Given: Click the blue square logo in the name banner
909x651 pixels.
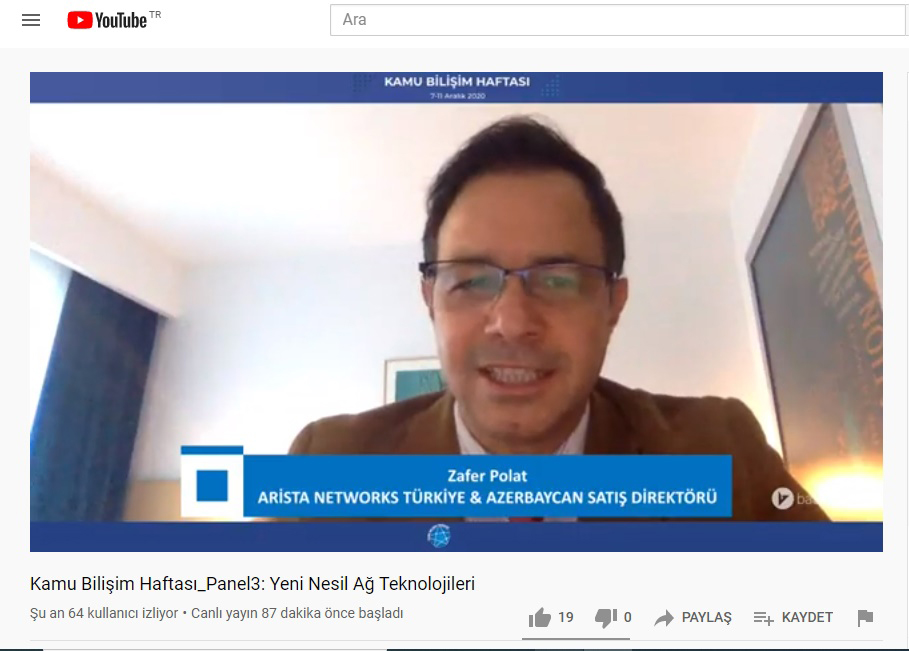Looking at the screenshot, I should pos(212,483).
